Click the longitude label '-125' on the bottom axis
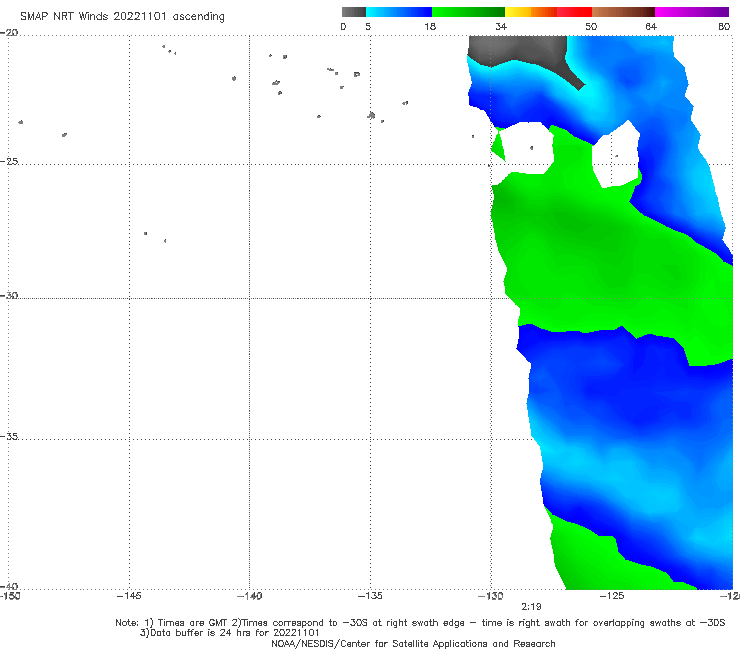This screenshot has width=740, height=650. [x=612, y=596]
